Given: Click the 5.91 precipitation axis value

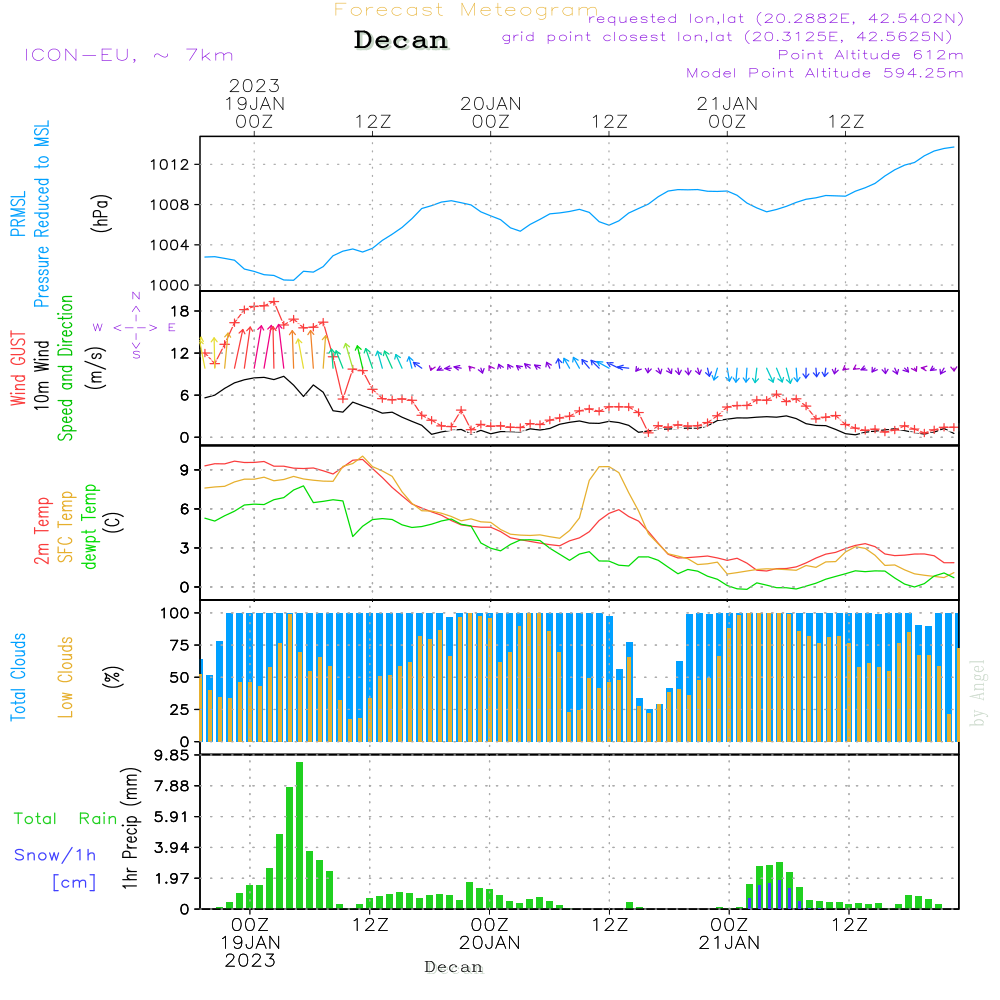Looking at the screenshot, I should (x=172, y=818).
